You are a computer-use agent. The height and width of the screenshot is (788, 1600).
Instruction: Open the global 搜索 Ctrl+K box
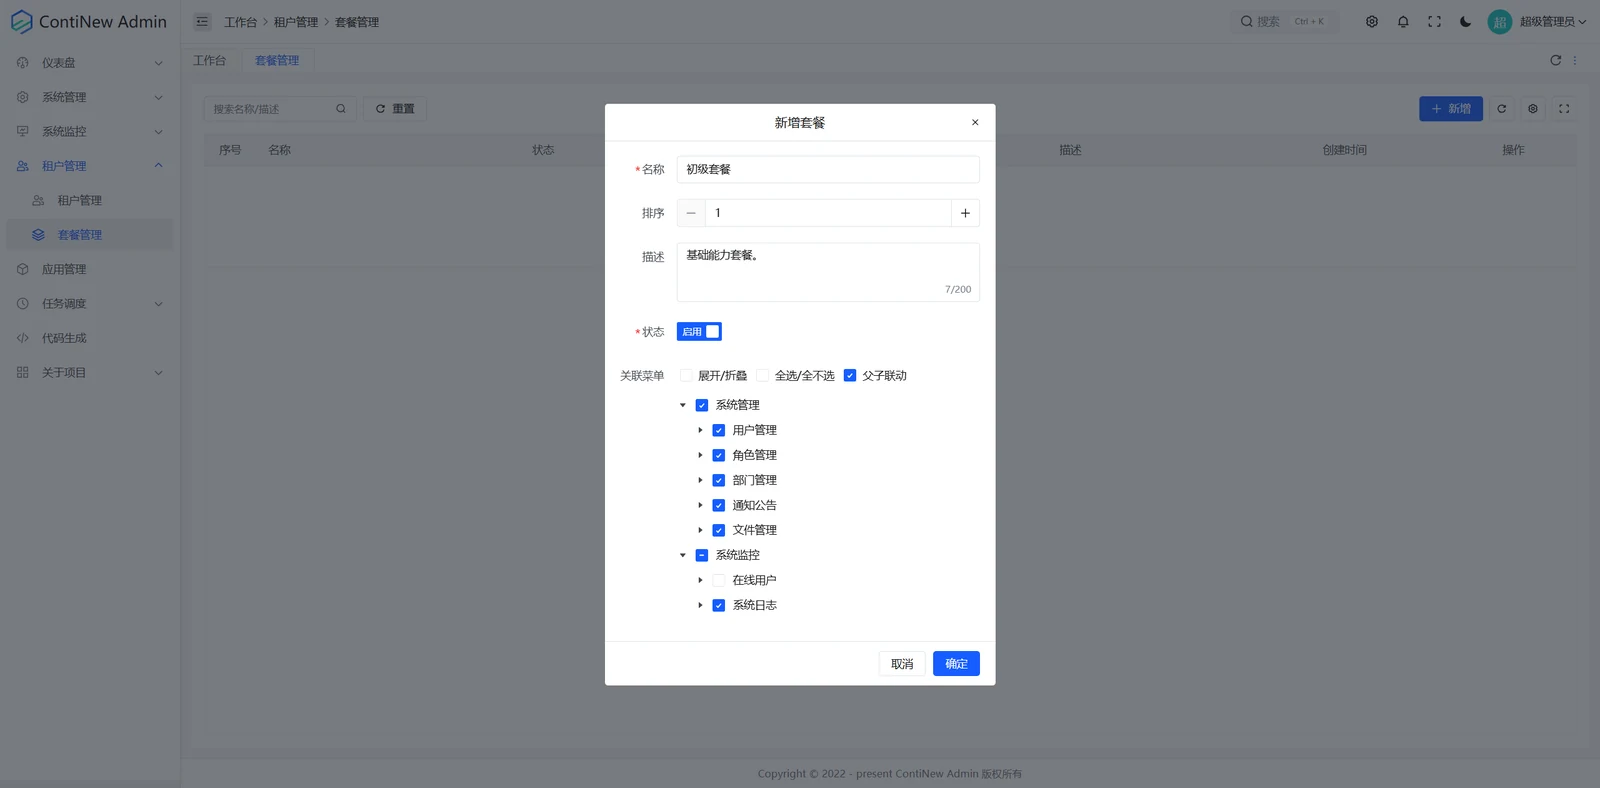(x=1285, y=21)
